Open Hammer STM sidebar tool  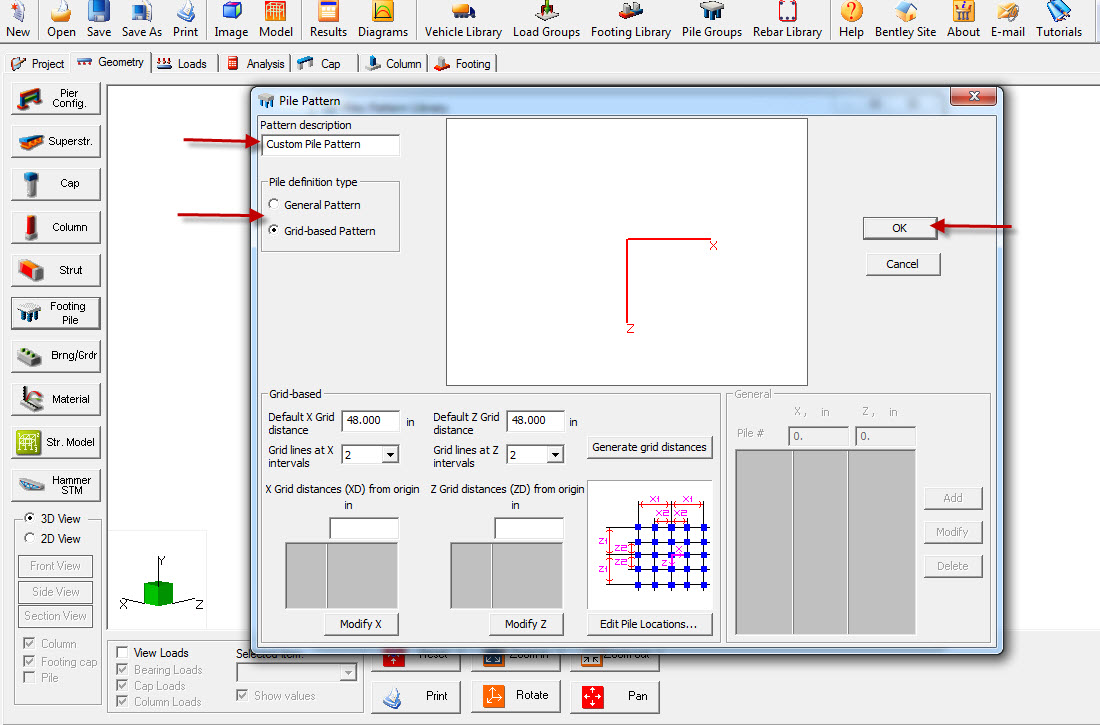56,485
